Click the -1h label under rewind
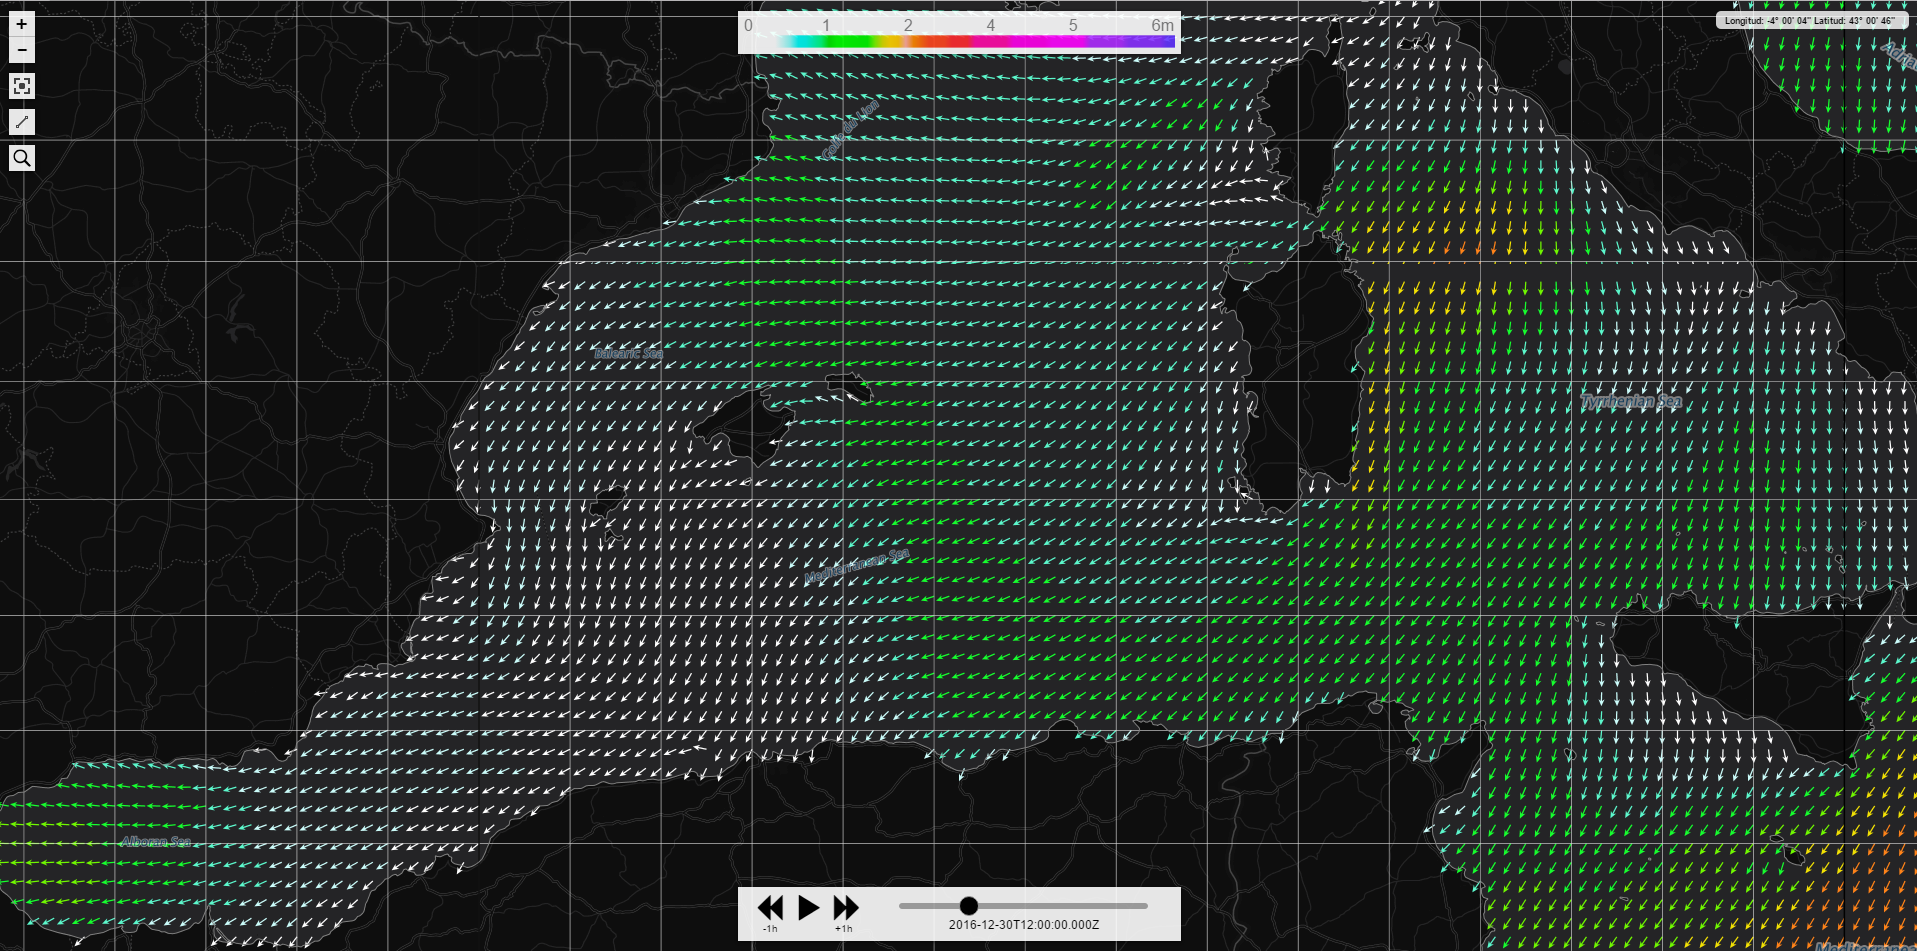The width and height of the screenshot is (1917, 951). coord(770,929)
